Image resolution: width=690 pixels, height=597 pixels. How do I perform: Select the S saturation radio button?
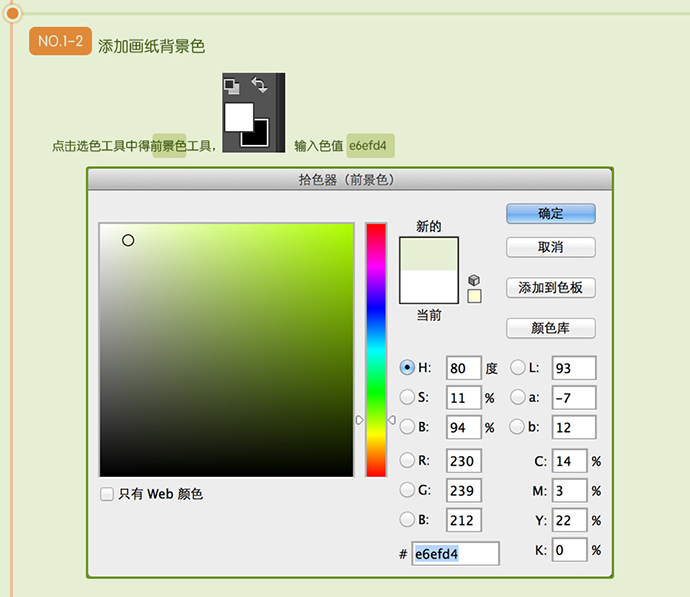(407, 397)
